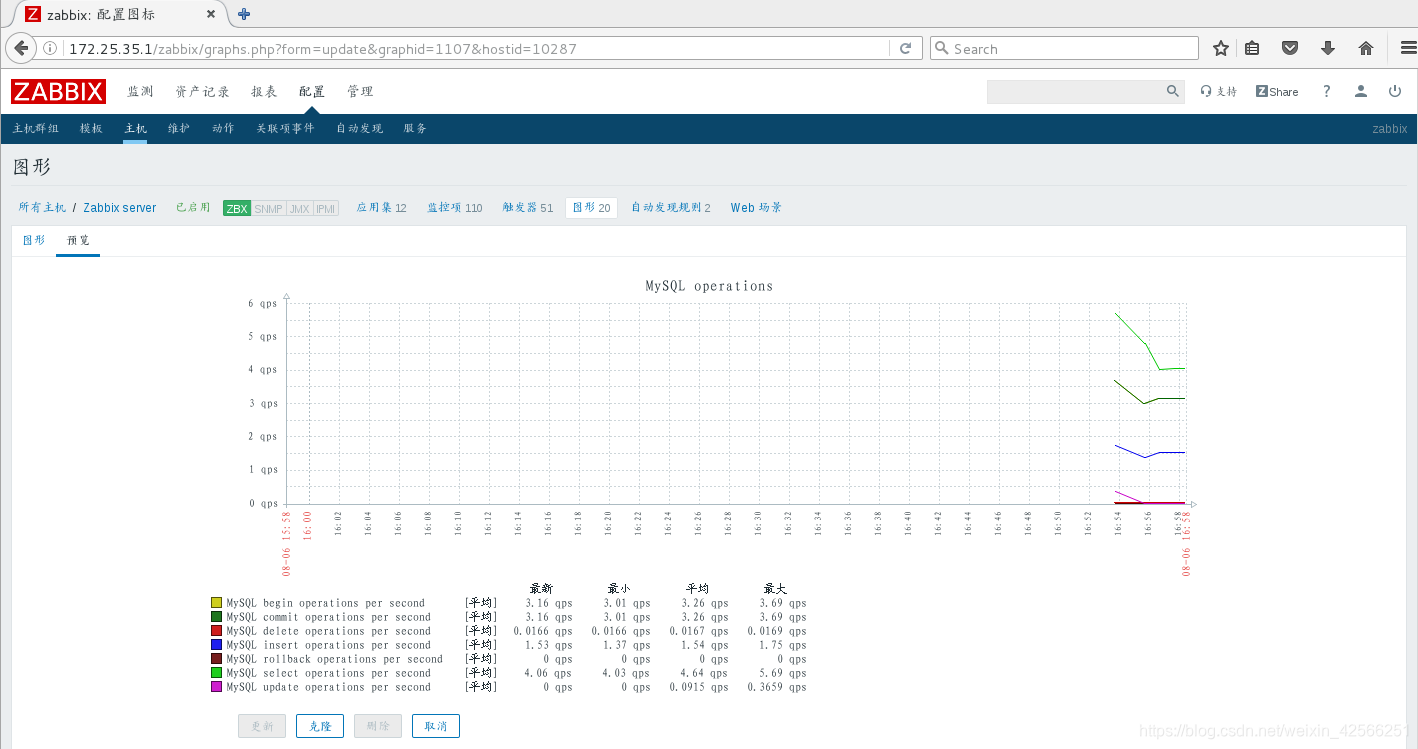The width and height of the screenshot is (1418, 749).
Task: Focus the browser URL address field
Action: point(476,48)
